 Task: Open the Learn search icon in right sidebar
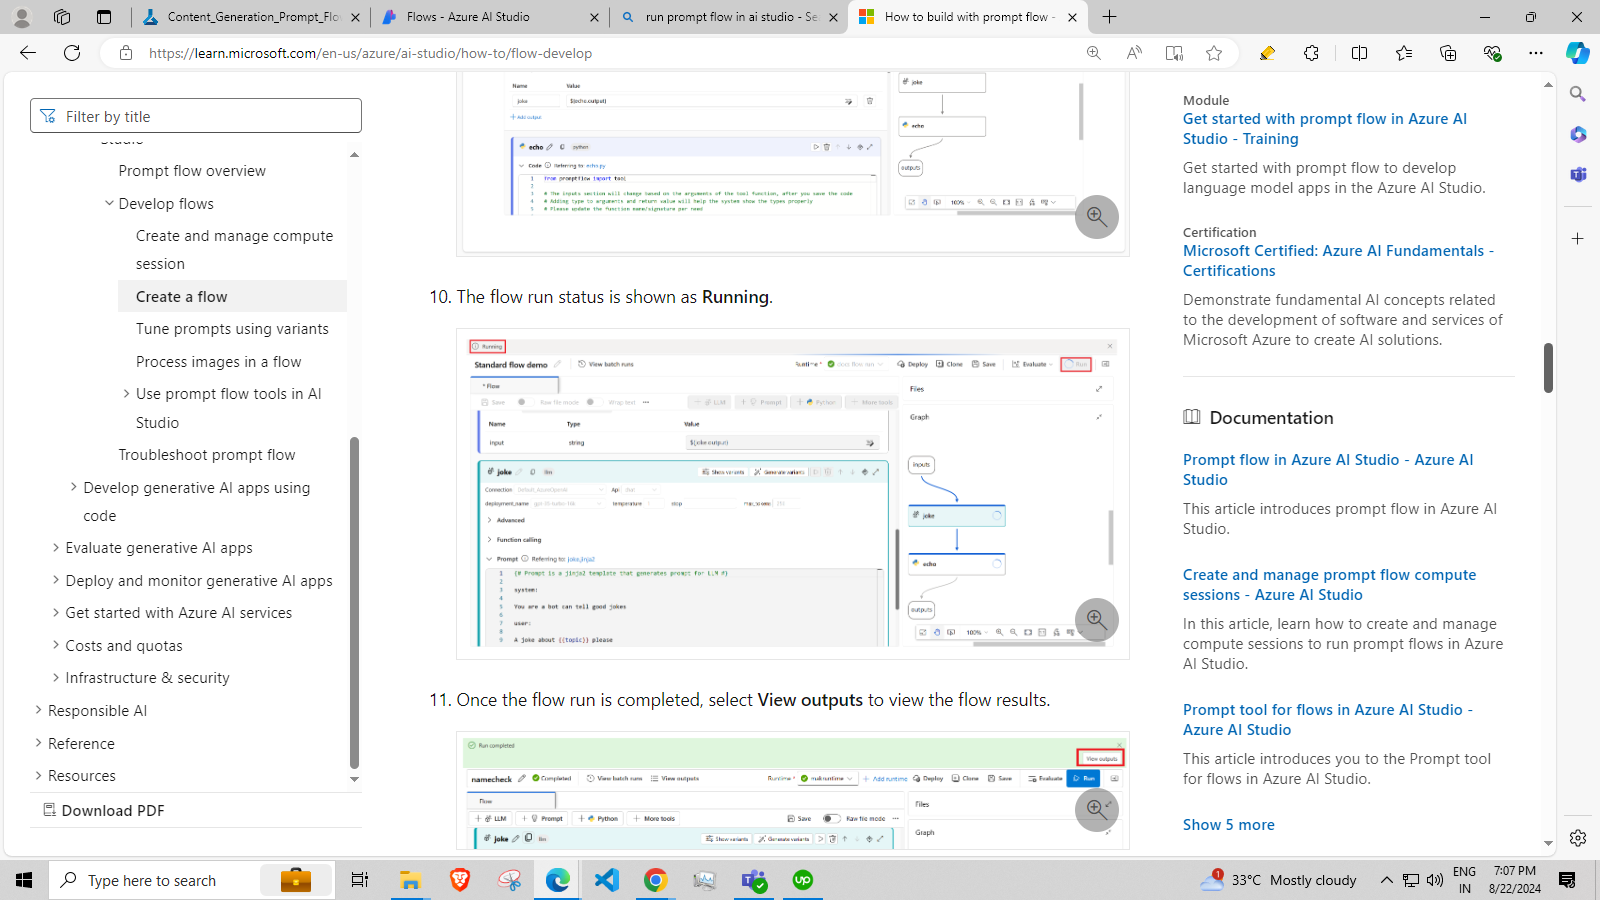click(x=1578, y=94)
